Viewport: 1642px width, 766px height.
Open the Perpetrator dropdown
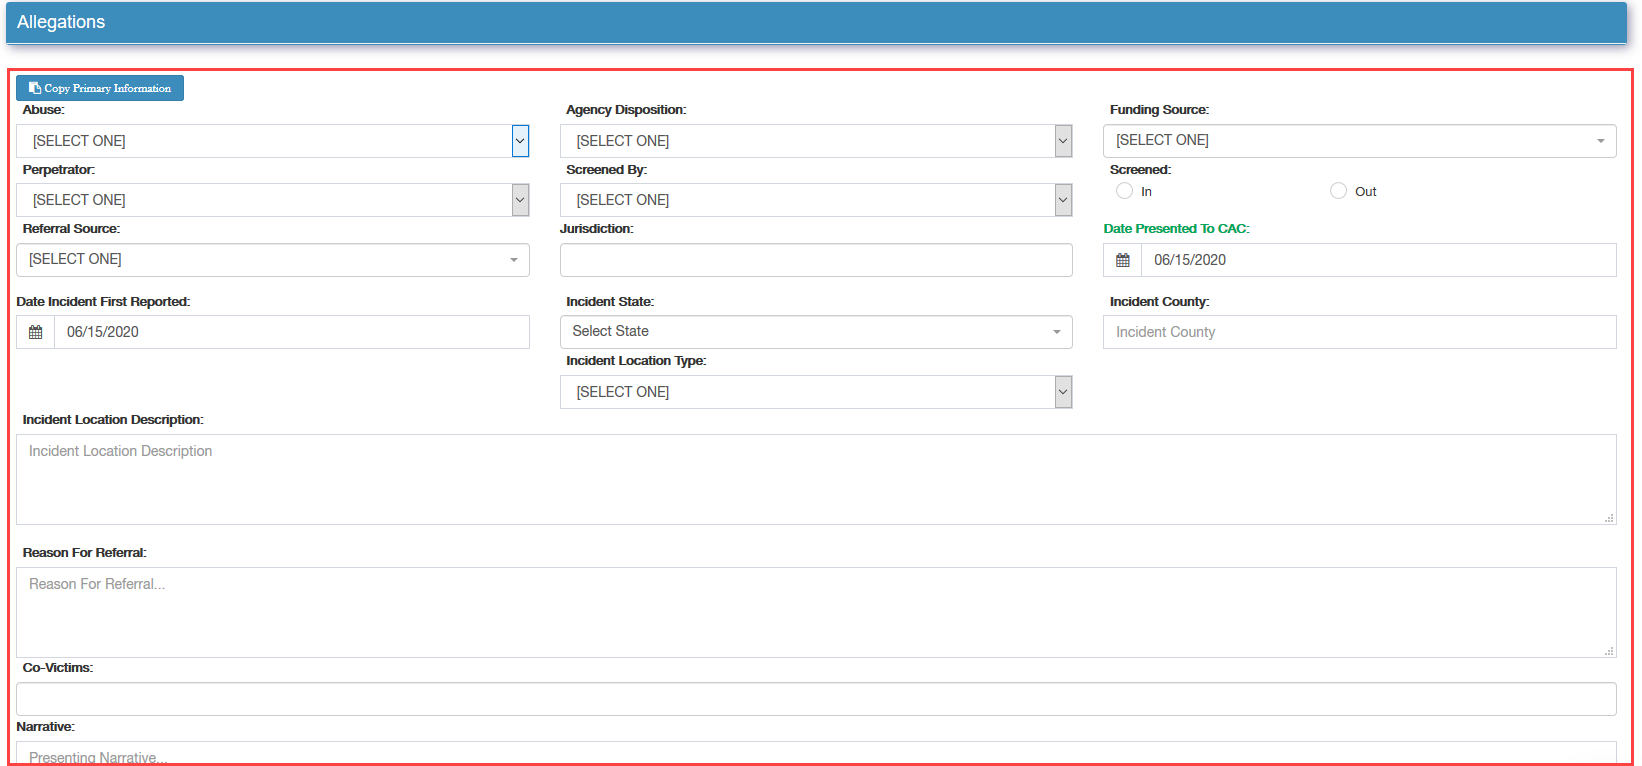[x=272, y=200]
